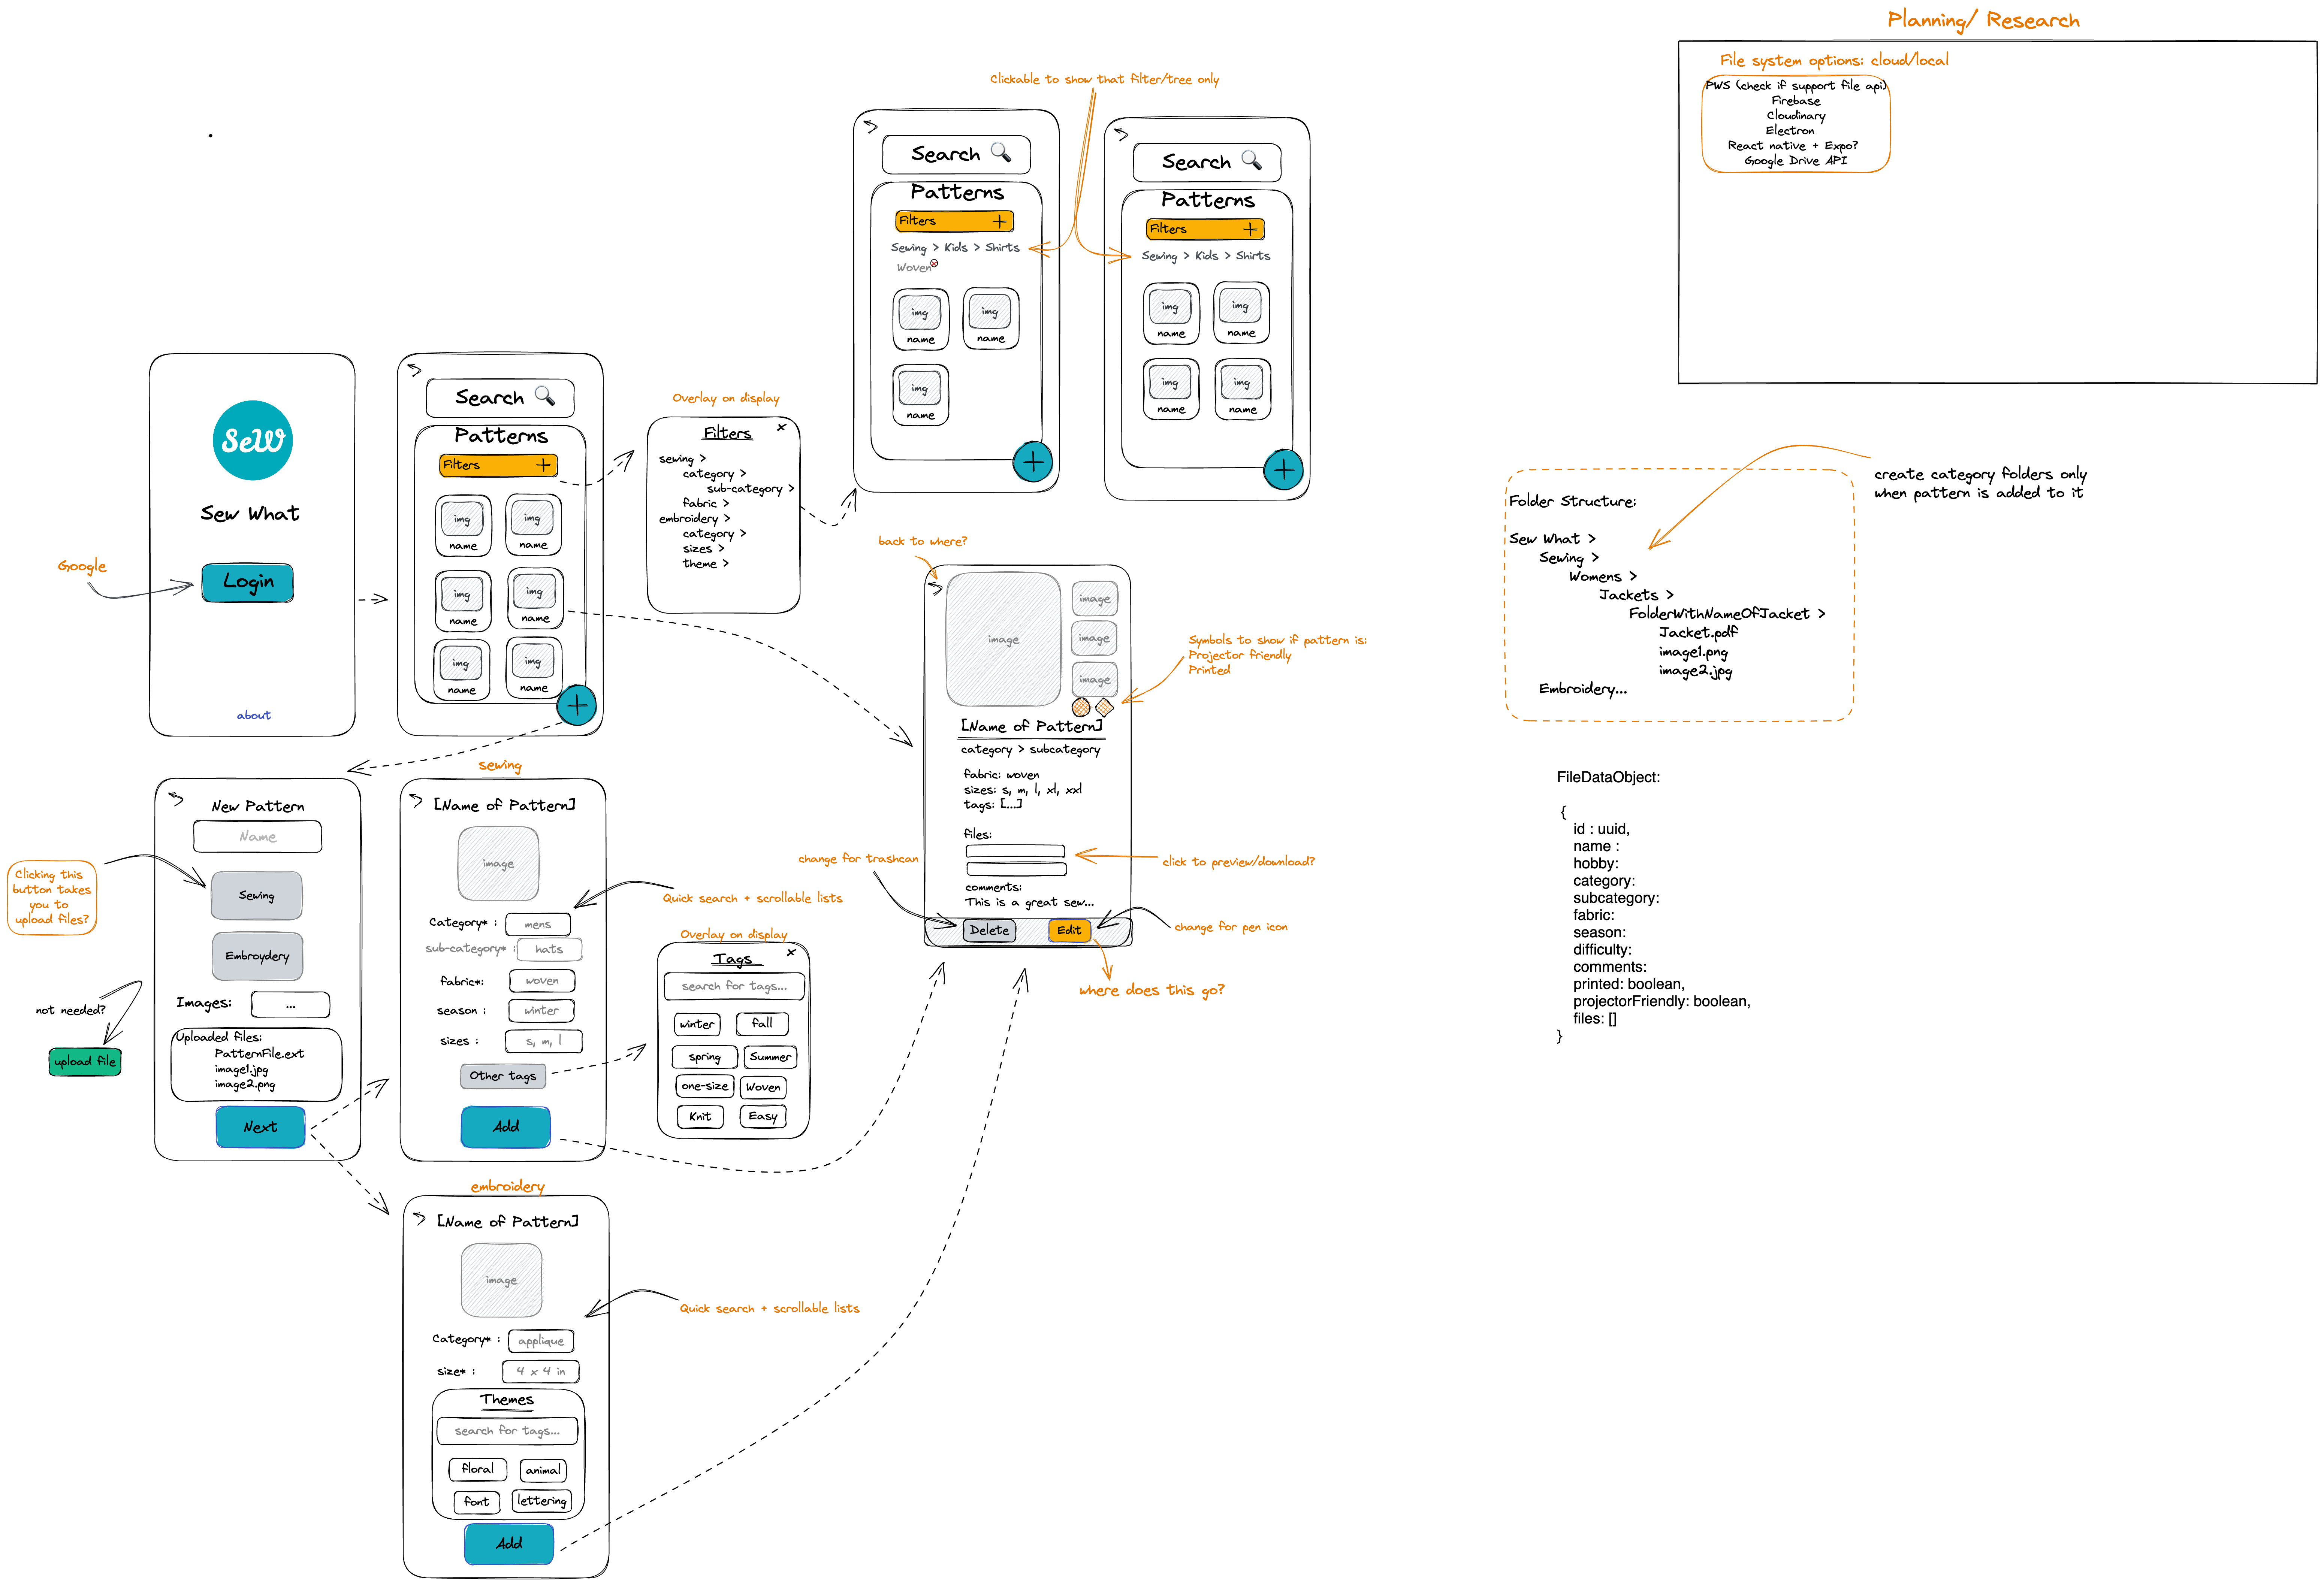Viewport: 2324px width, 1585px height.
Task: Toggle the 'Easy' tag chip
Action: (x=762, y=1116)
